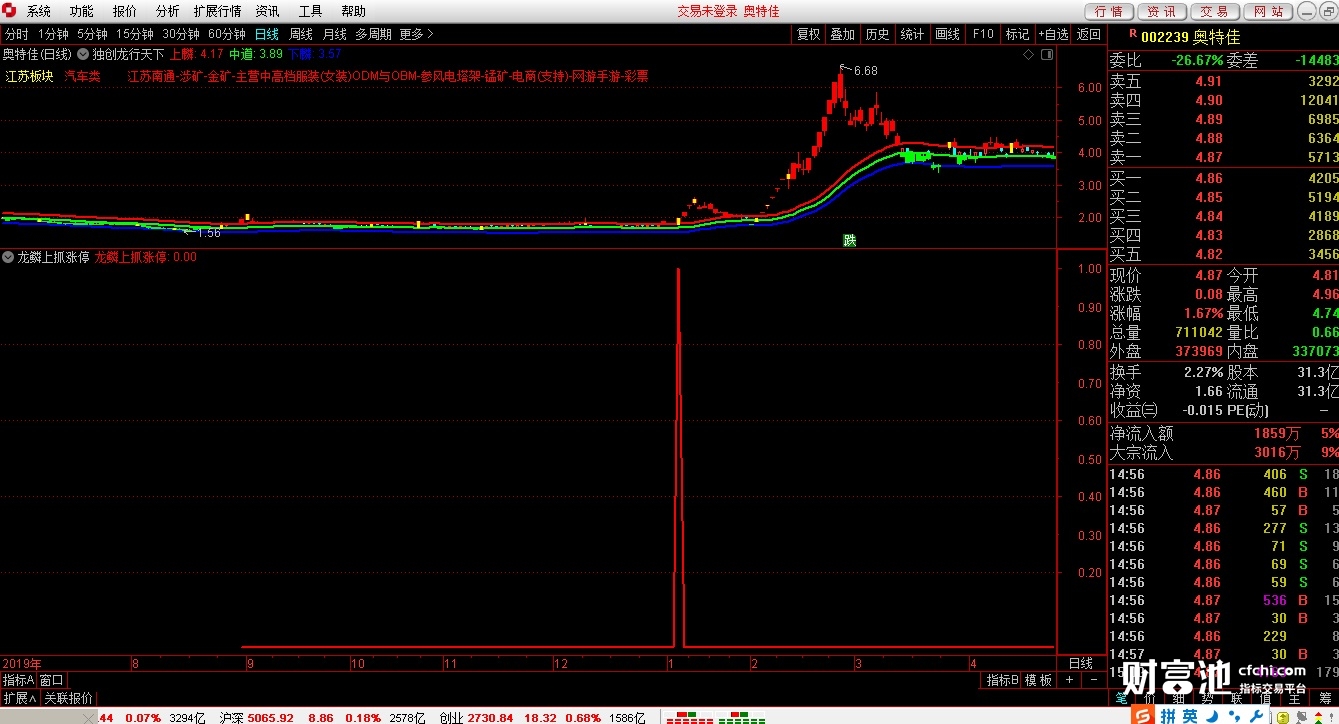This screenshot has height=724, width=1339.
Task: Select the 关联报价 tab
Action: click(68, 698)
